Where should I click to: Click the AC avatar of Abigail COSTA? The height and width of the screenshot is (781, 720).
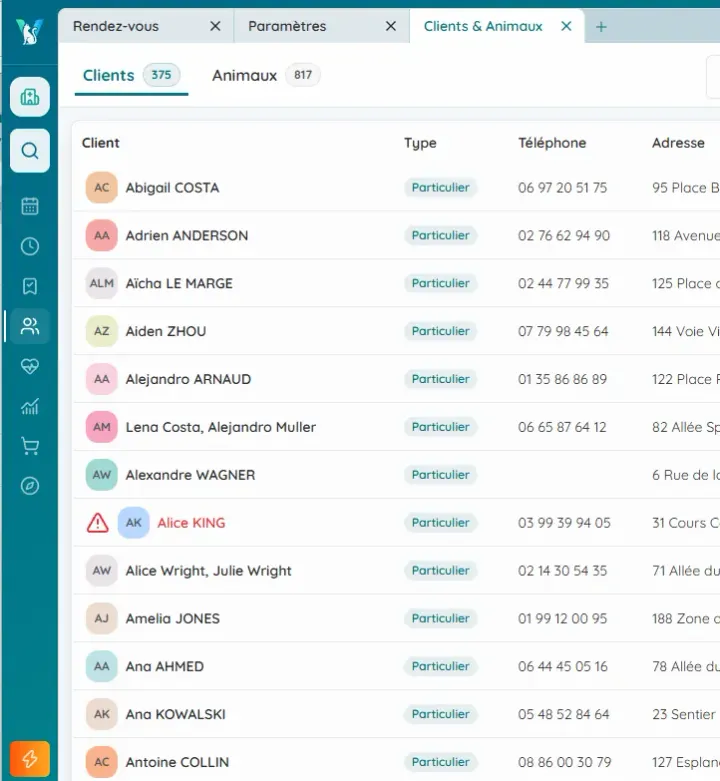click(102, 188)
